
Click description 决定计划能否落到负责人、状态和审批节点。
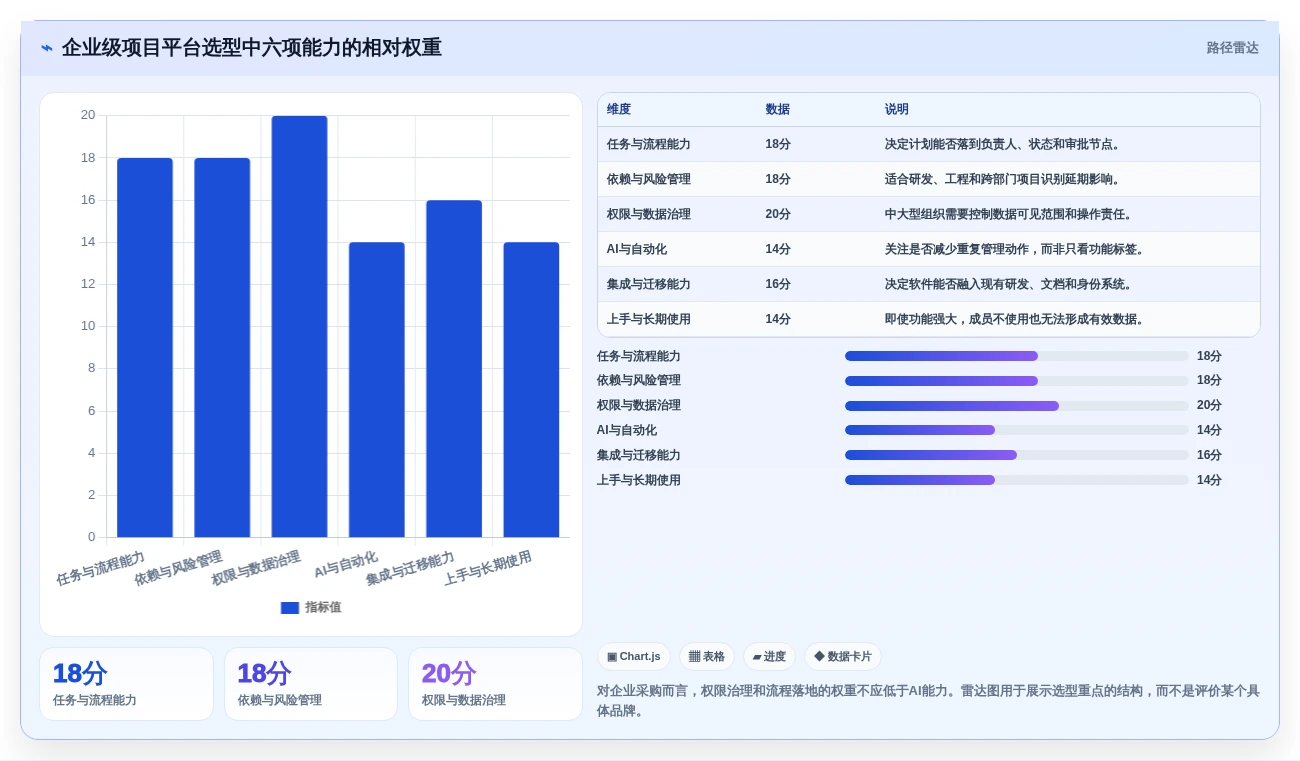1004,144
